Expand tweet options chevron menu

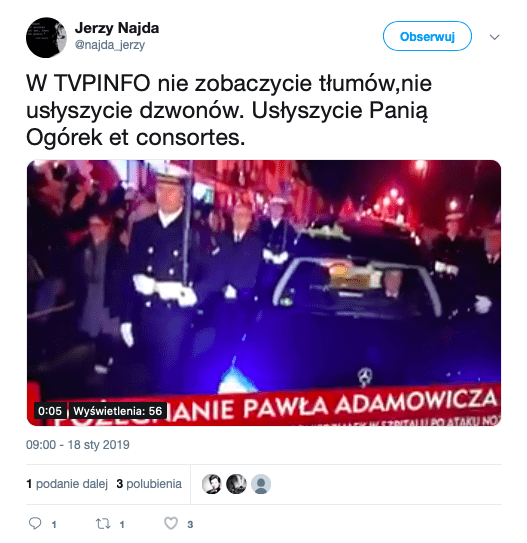click(494, 37)
